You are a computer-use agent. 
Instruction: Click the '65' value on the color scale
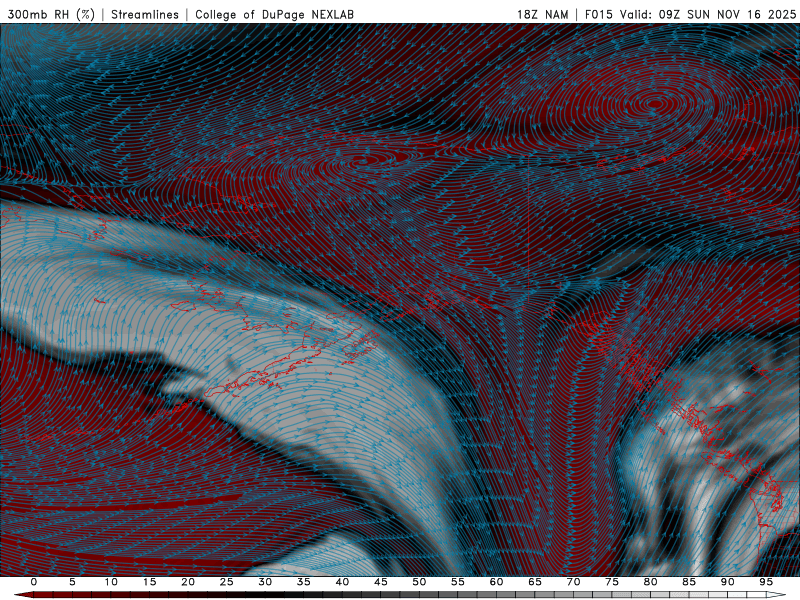pyautogui.click(x=535, y=582)
